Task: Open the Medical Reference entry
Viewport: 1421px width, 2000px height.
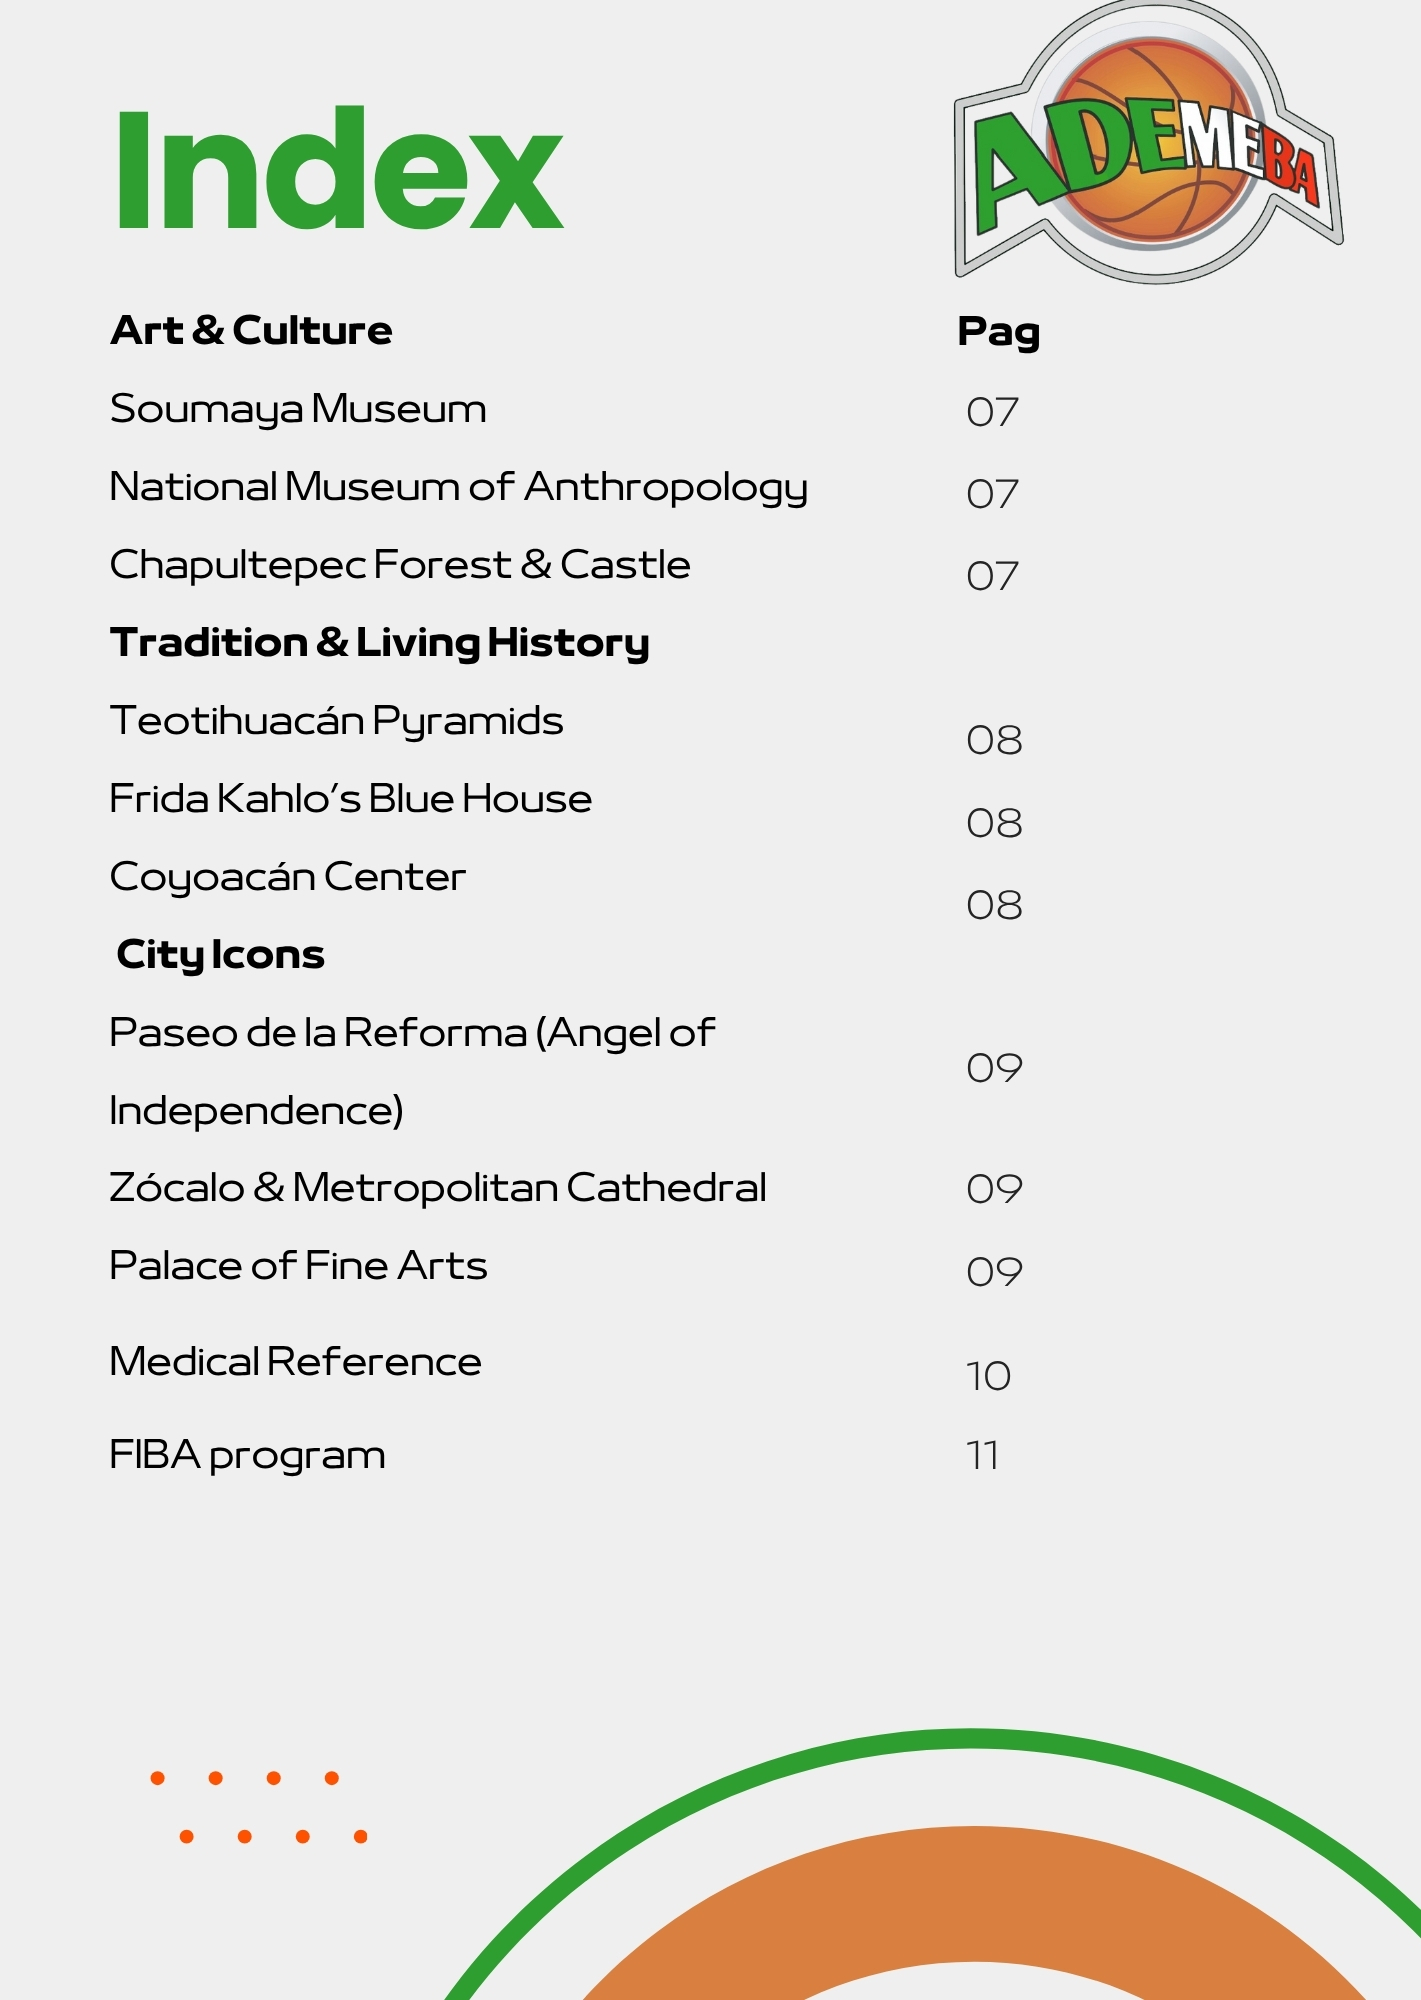Action: pyautogui.click(x=295, y=1362)
